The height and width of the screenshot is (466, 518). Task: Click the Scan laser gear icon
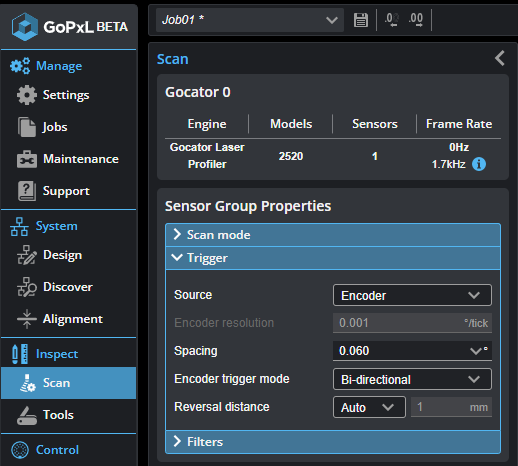pyautogui.click(x=27, y=383)
